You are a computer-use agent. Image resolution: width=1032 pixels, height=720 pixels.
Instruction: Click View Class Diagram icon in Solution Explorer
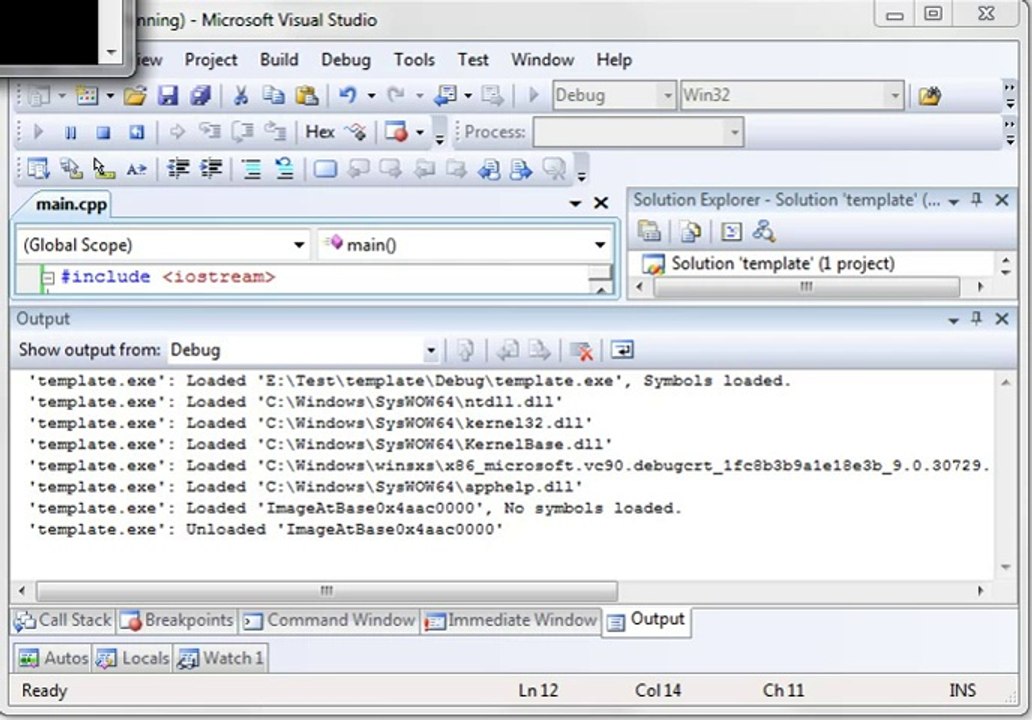[x=764, y=231]
